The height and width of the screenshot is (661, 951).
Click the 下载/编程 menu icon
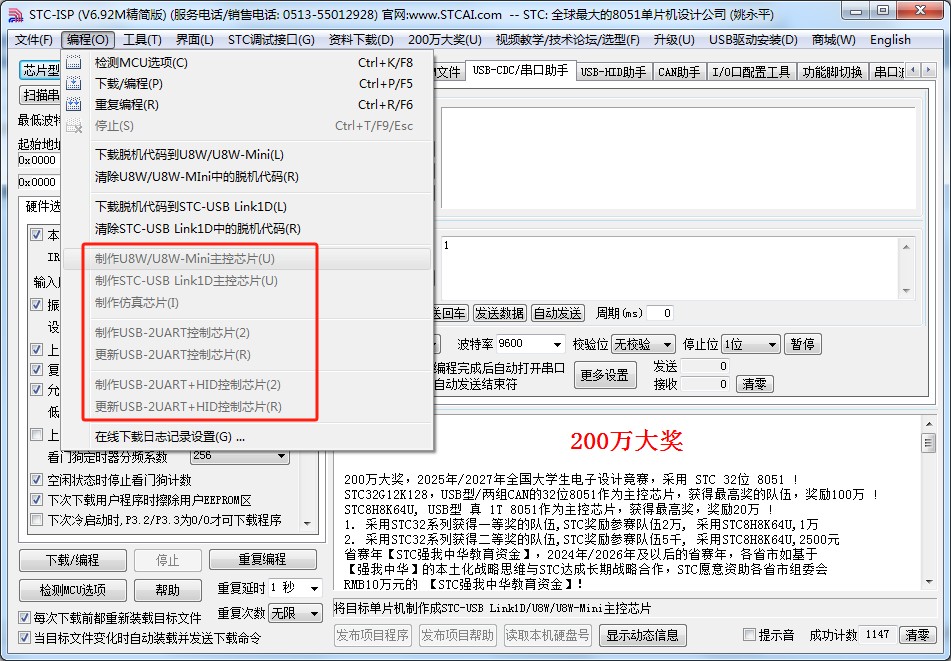[x=74, y=83]
